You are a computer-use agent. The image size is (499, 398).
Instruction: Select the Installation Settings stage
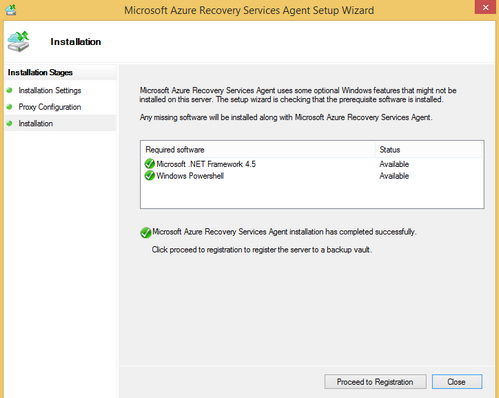pyautogui.click(x=50, y=90)
